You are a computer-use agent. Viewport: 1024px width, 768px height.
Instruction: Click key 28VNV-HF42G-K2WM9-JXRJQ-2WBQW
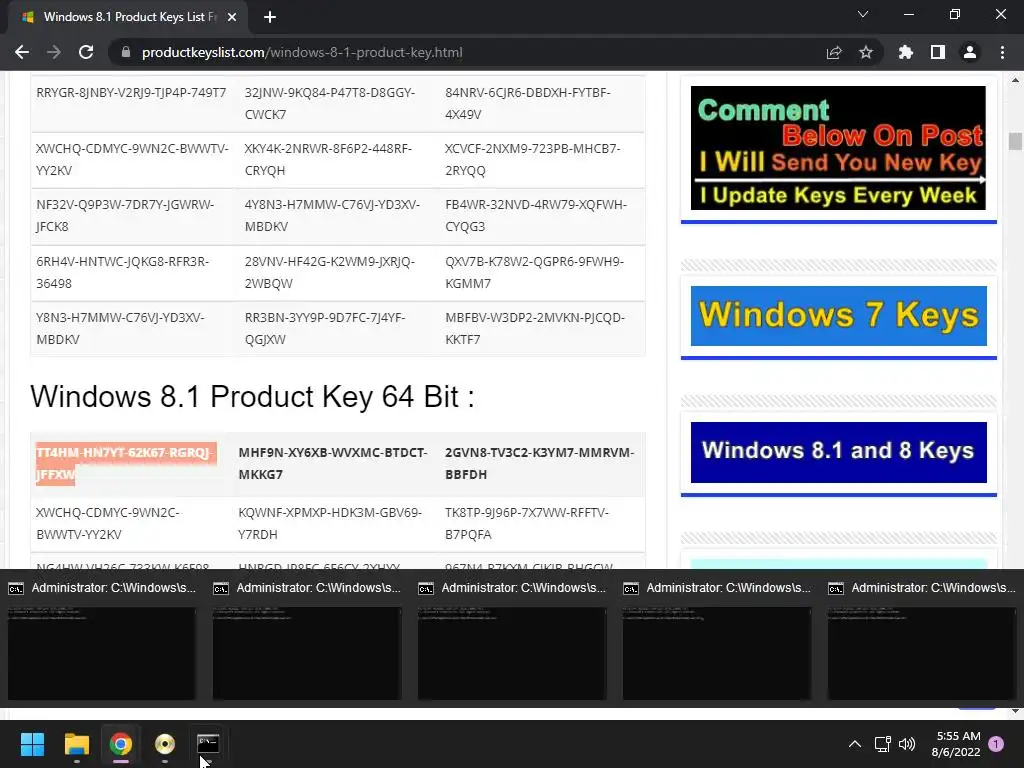click(x=330, y=272)
